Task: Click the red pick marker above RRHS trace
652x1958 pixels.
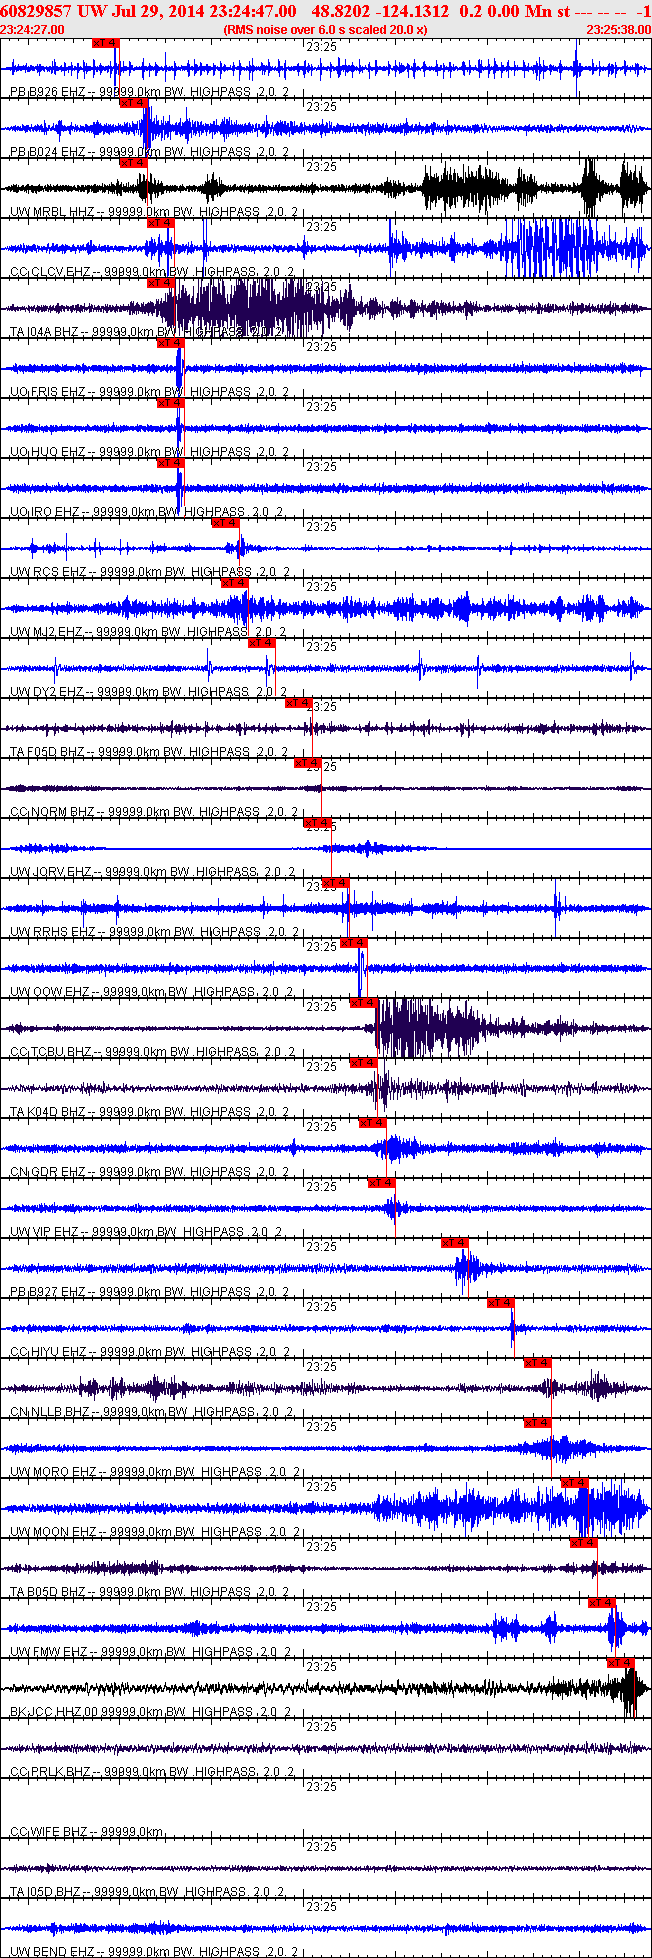Action: point(336,883)
